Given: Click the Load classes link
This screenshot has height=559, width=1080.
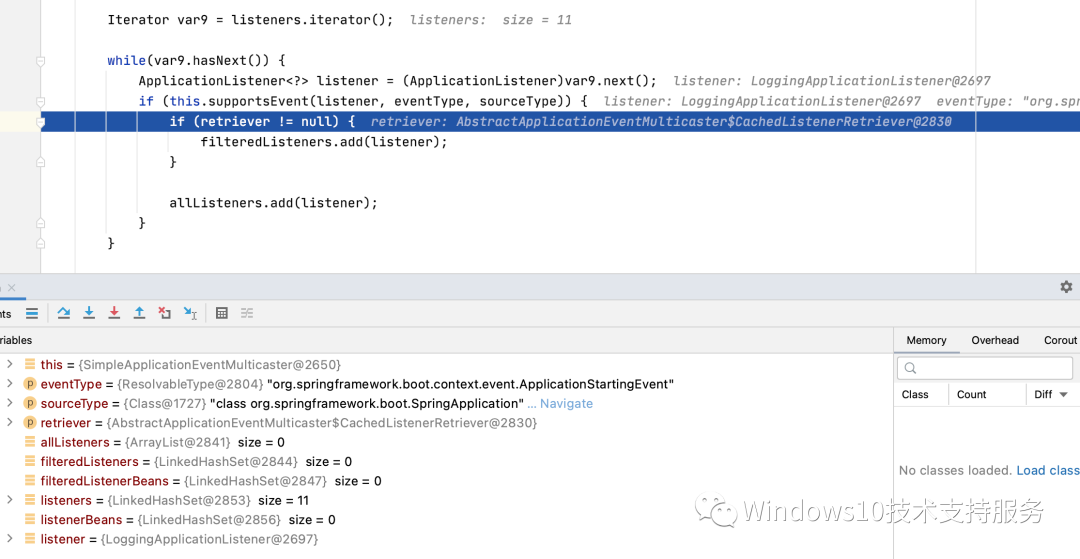Looking at the screenshot, I should tap(1048, 470).
